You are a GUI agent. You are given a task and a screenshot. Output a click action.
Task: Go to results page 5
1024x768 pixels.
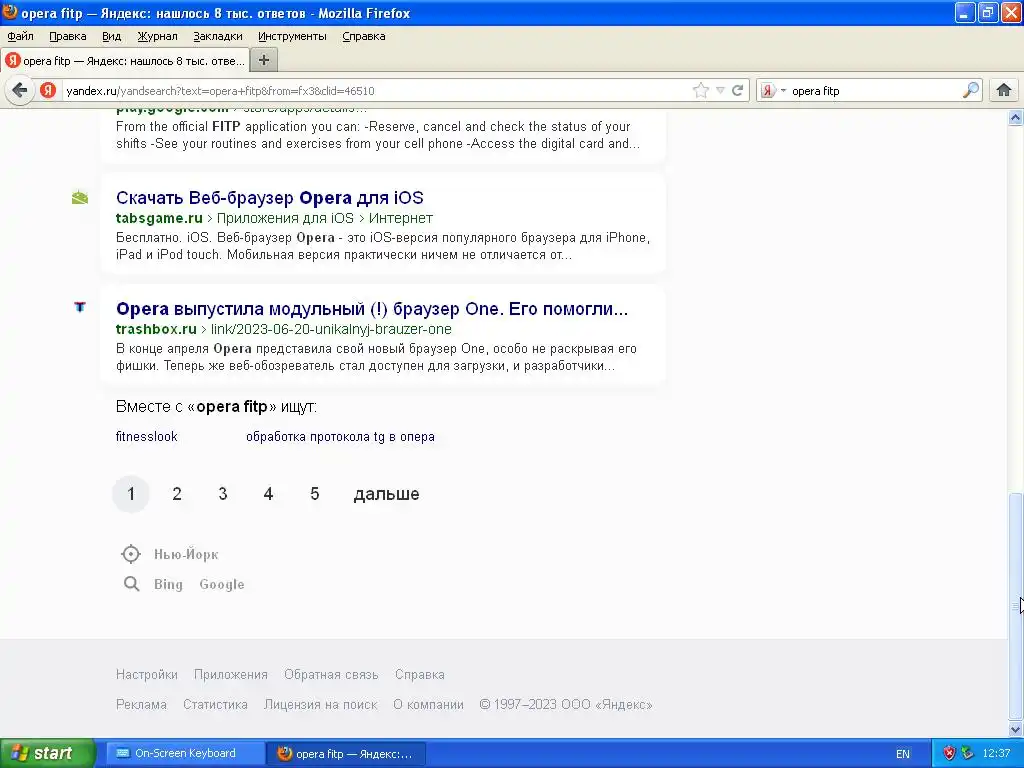tap(315, 494)
